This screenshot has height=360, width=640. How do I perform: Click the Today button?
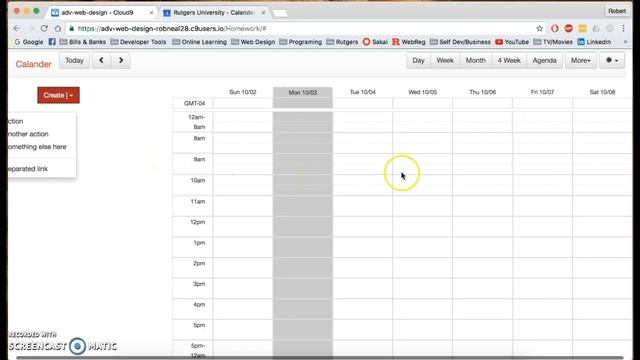click(x=74, y=60)
